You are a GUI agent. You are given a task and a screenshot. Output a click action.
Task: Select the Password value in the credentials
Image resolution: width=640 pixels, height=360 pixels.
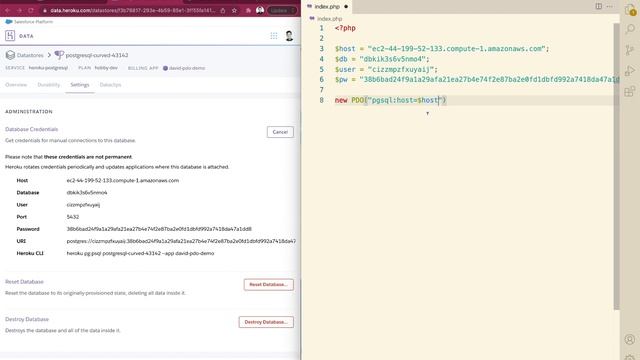pyautogui.click(x=159, y=229)
